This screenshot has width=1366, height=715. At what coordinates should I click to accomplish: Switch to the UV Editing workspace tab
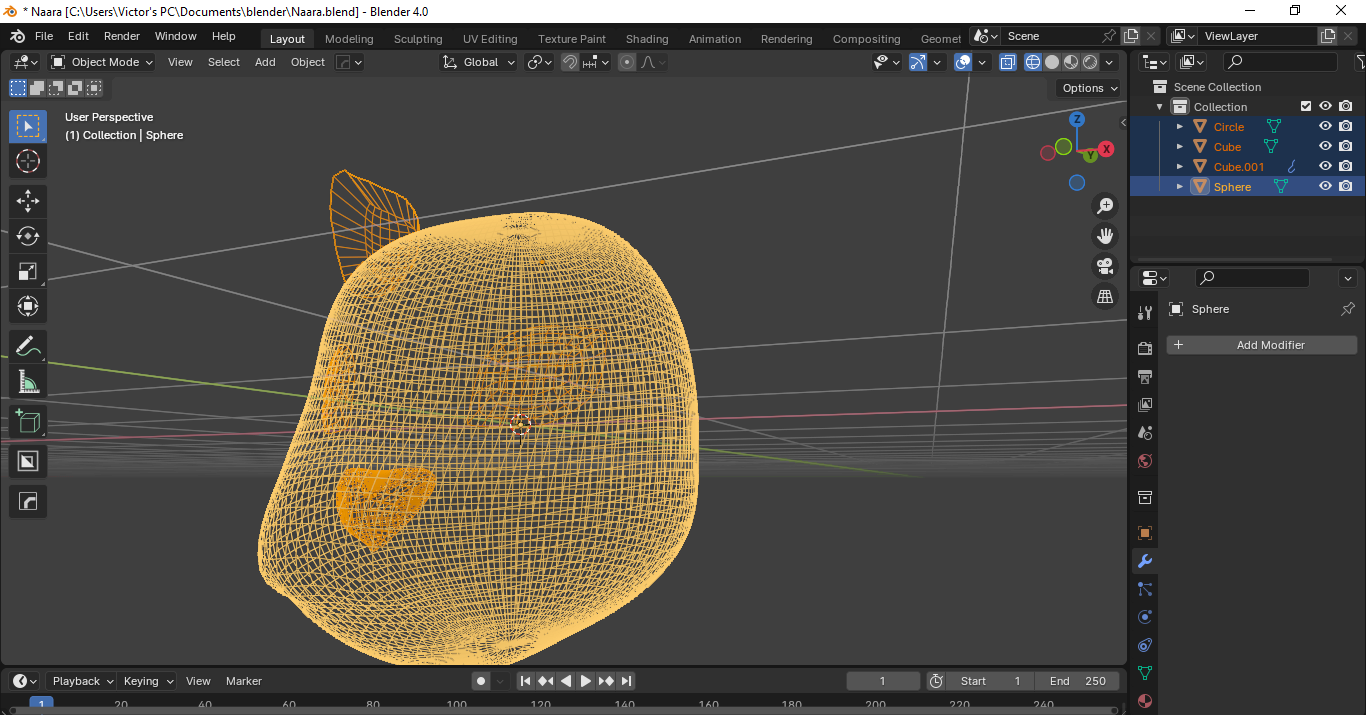pos(490,39)
